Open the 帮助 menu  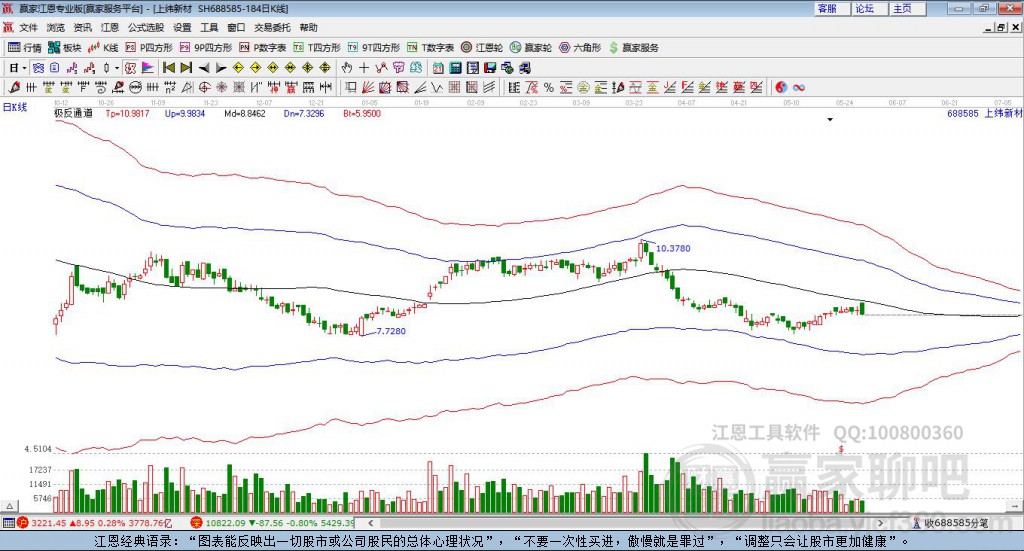(x=308, y=27)
